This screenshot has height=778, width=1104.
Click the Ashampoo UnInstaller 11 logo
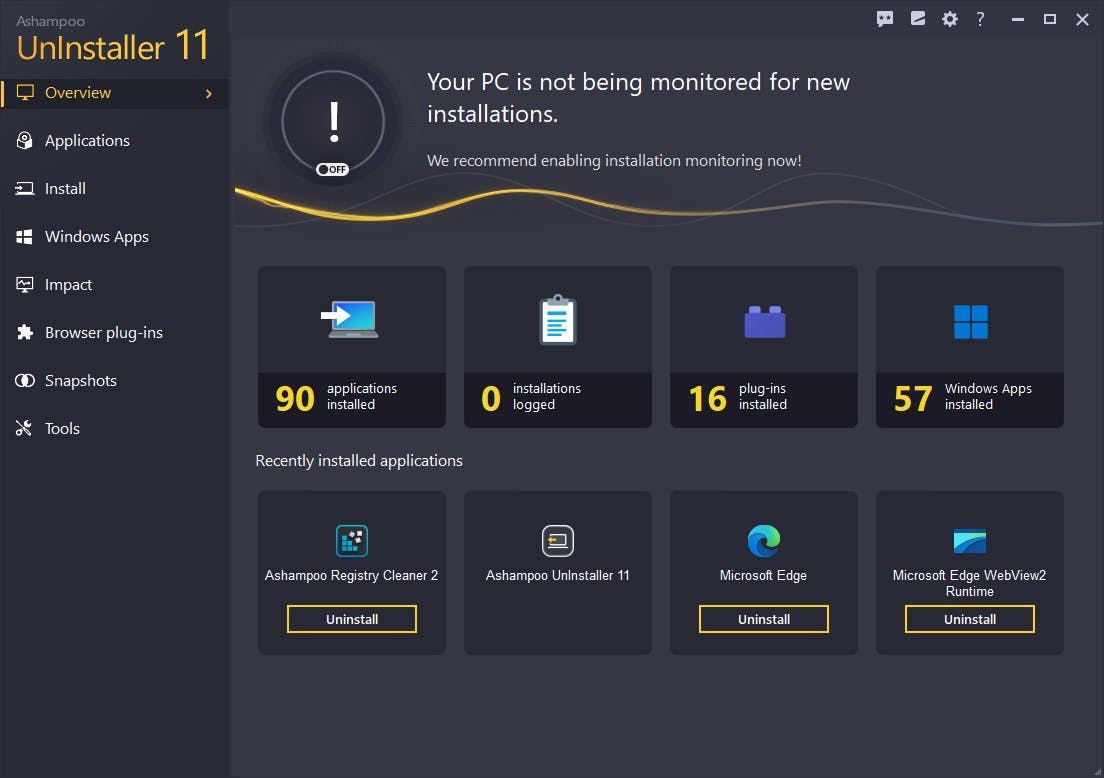[113, 39]
